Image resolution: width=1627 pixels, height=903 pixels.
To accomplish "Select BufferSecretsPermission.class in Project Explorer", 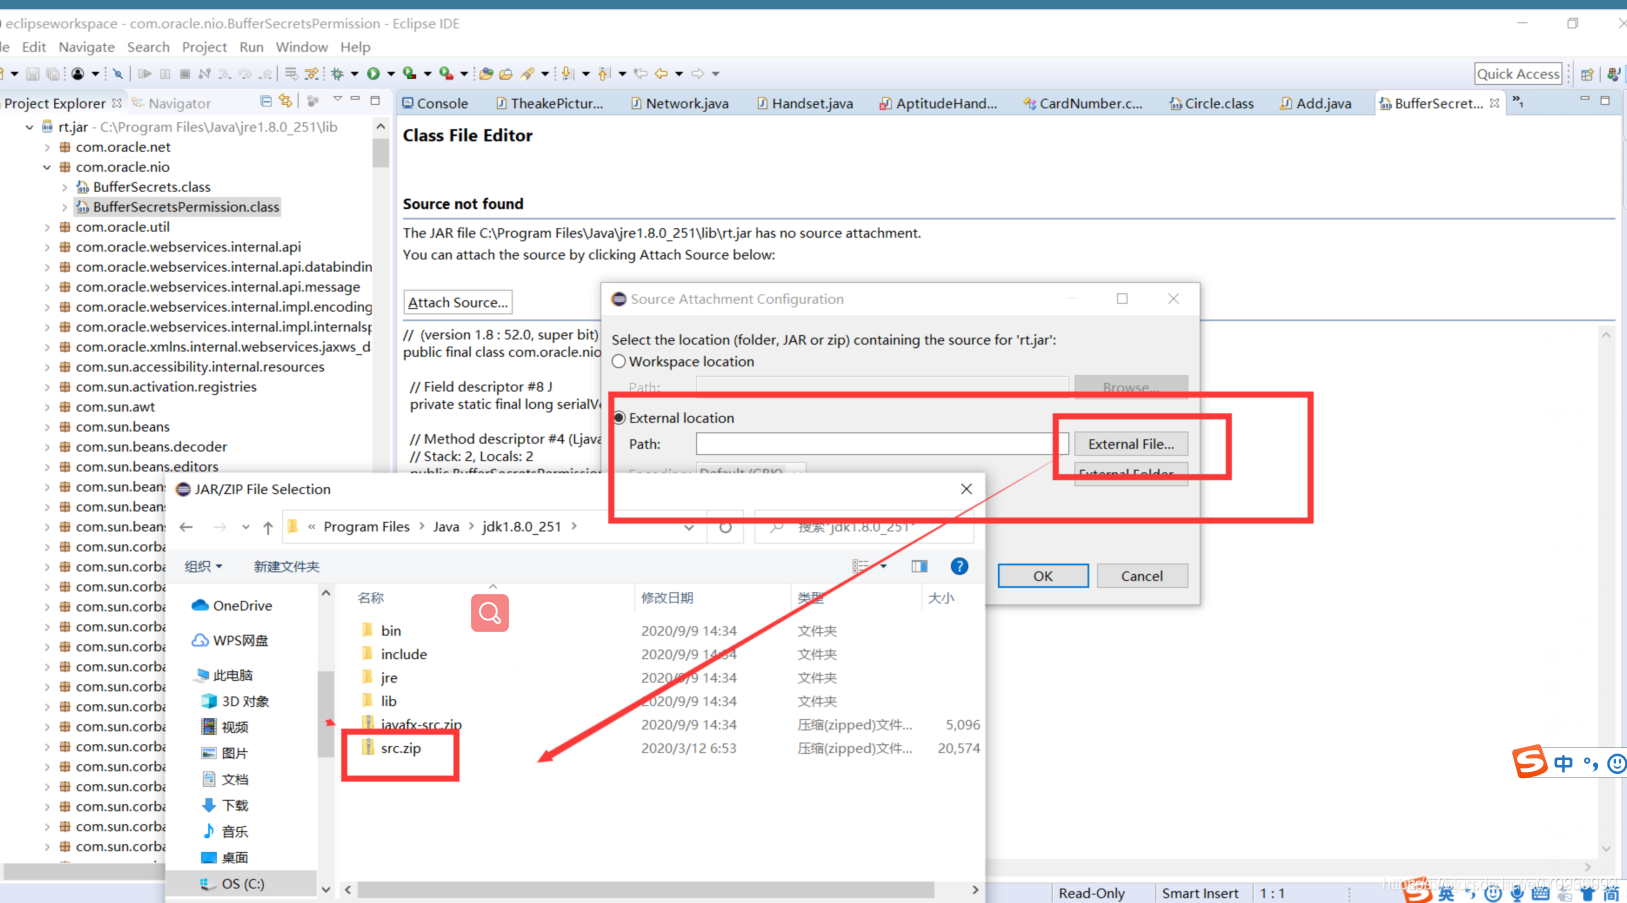I will point(178,207).
